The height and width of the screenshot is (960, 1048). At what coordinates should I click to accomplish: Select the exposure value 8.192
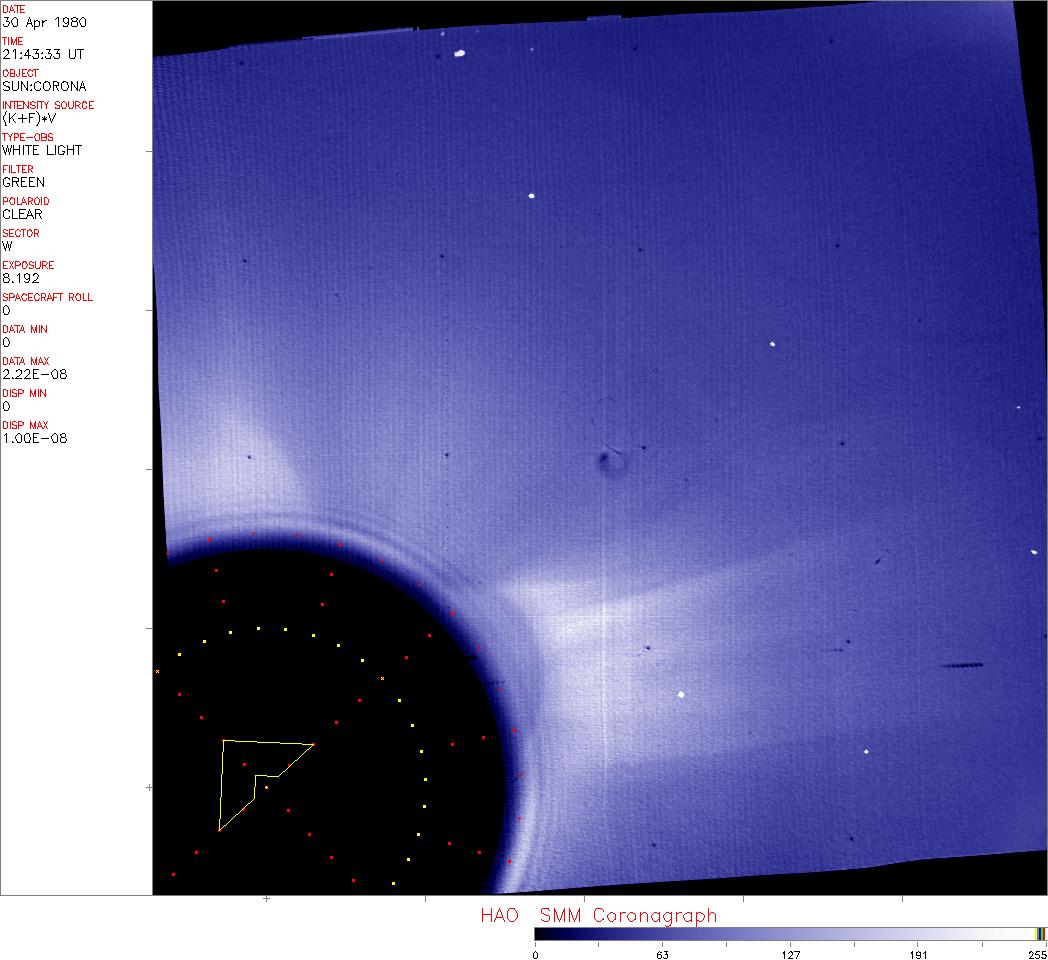[21, 278]
